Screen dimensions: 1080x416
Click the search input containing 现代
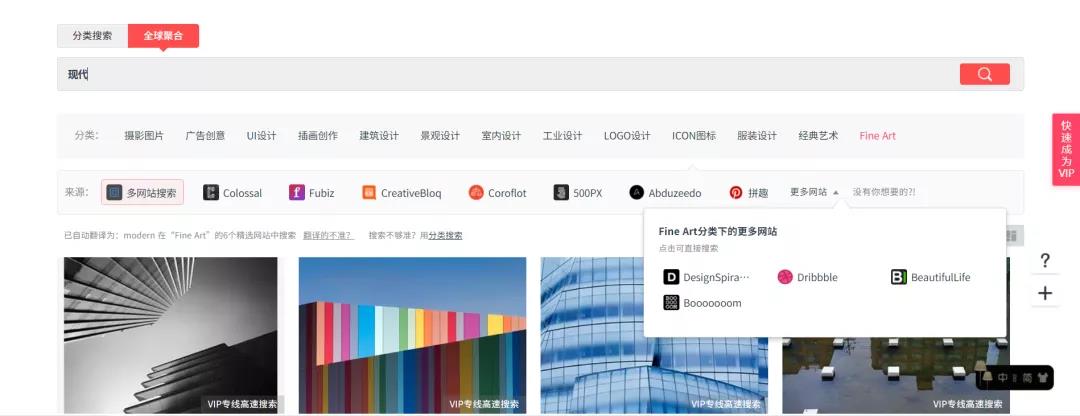[x=500, y=74]
